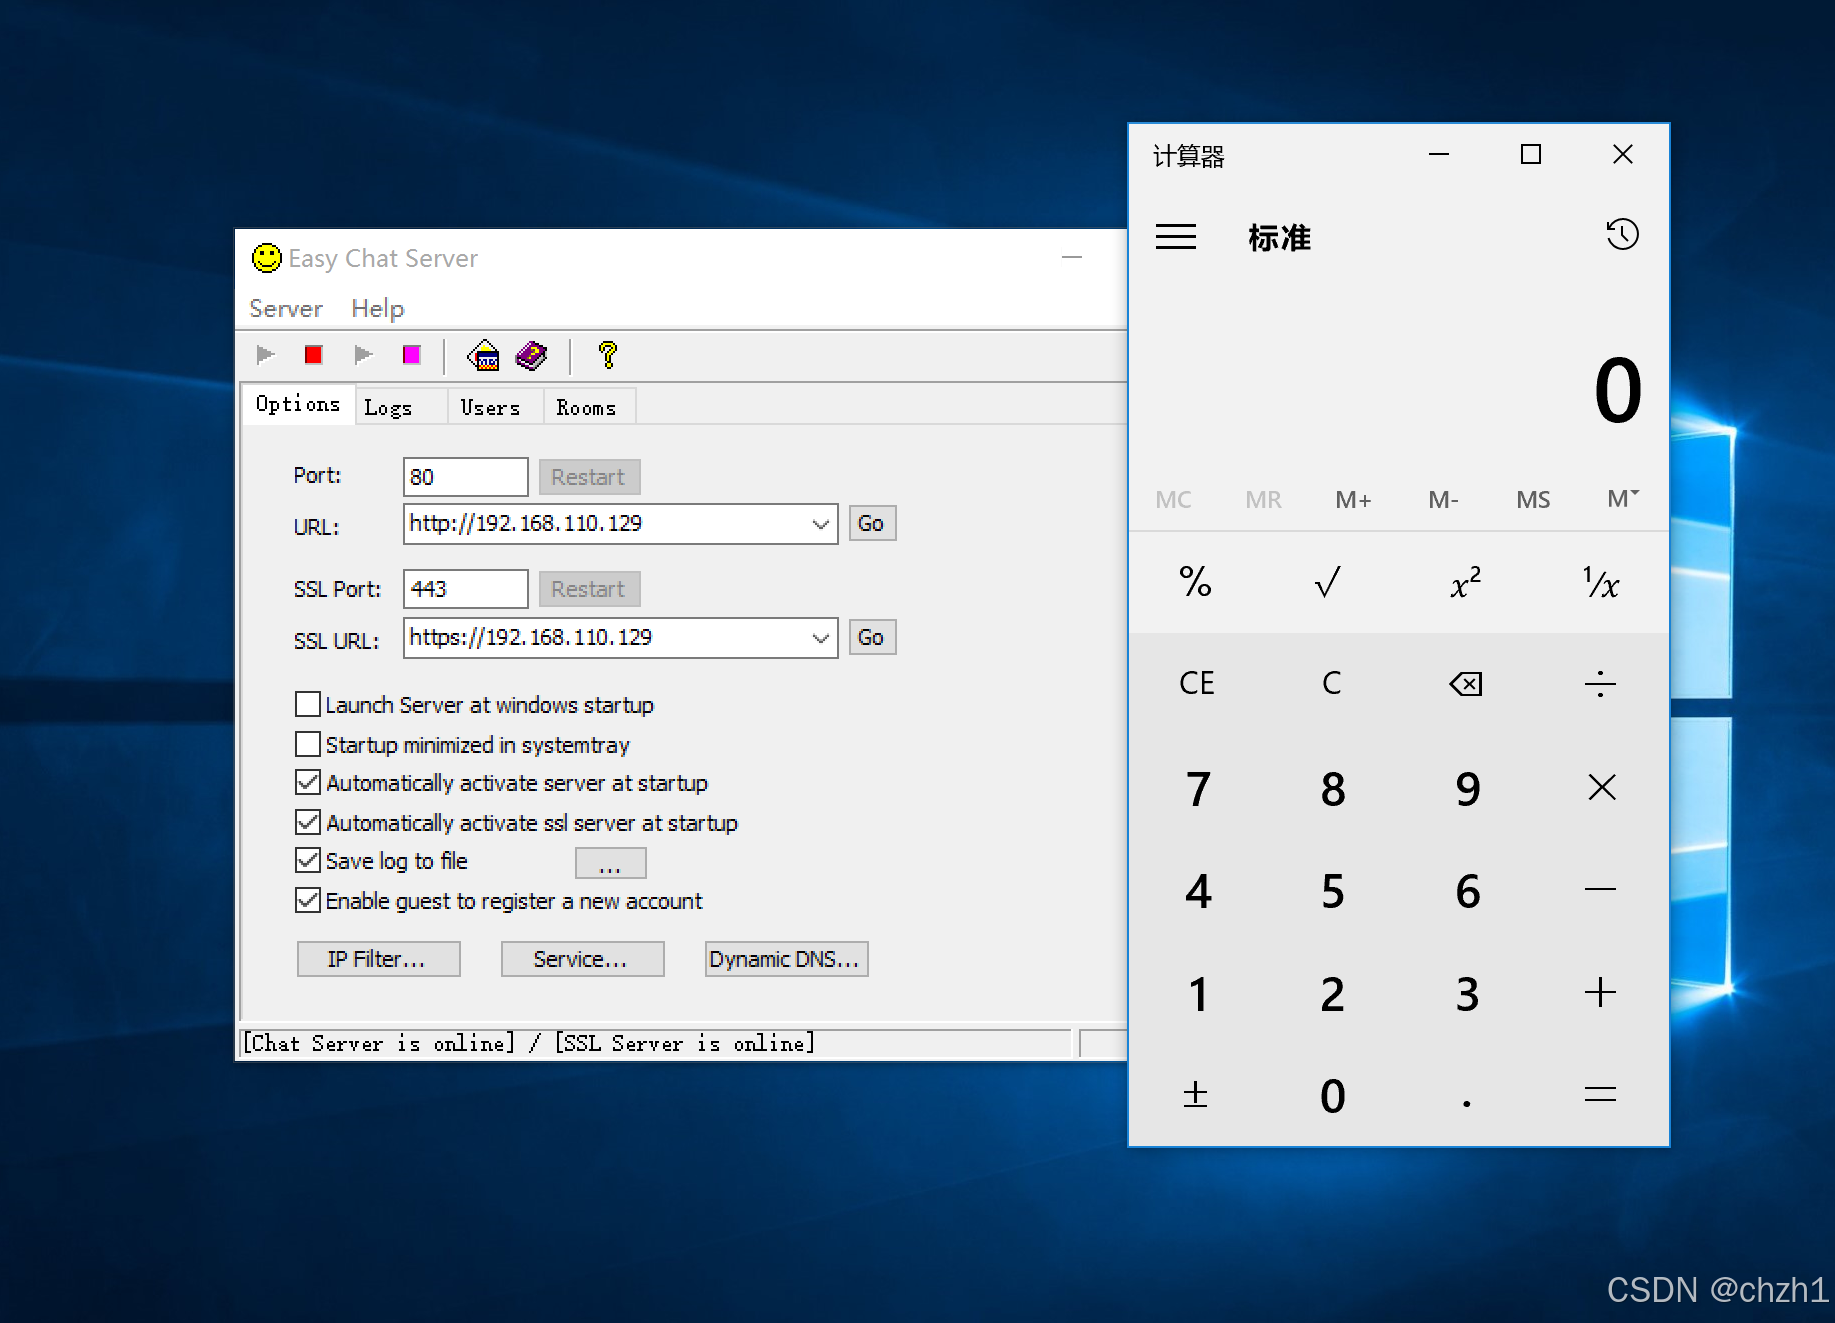Screen dimensions: 1835x1323
Task: Uncheck Enable guest to register a new account
Action: coord(308,900)
